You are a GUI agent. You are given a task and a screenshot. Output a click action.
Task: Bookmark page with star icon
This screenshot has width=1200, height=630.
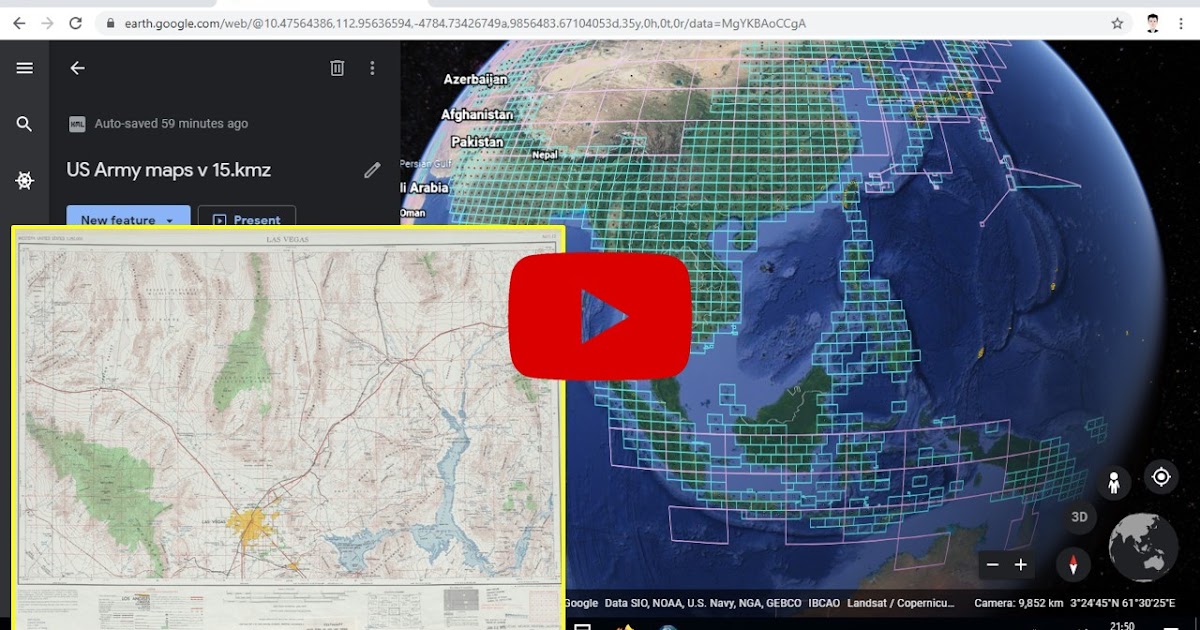1117,22
